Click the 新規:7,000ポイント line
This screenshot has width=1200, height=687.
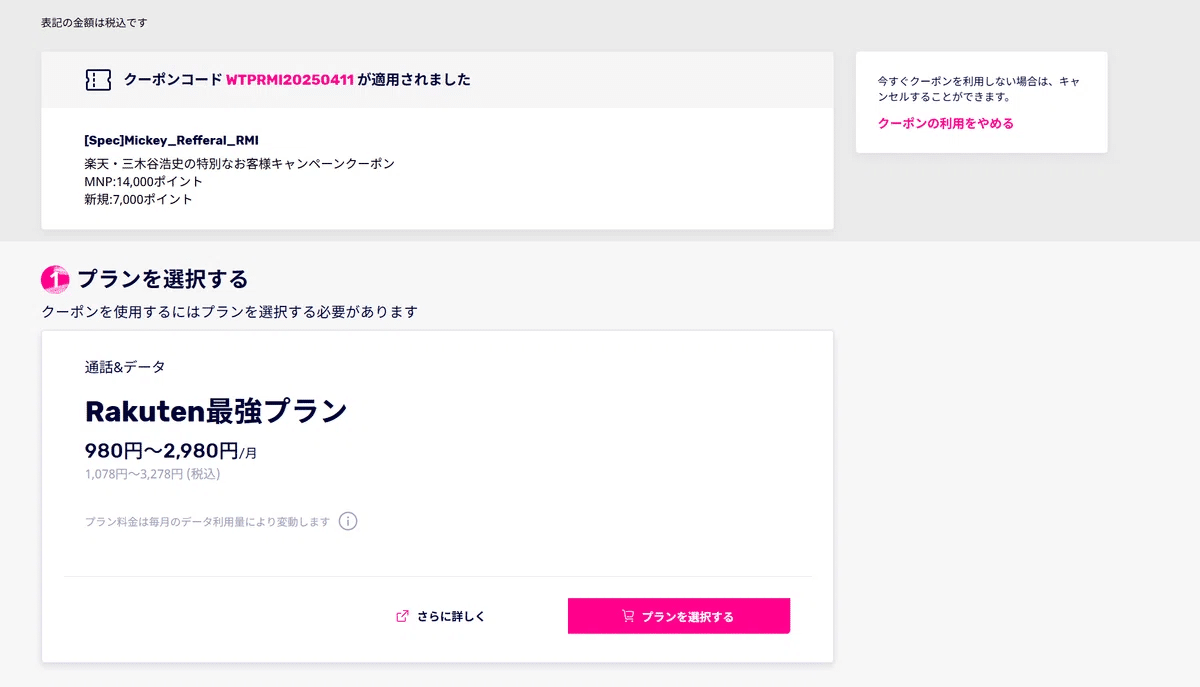[x=139, y=199]
